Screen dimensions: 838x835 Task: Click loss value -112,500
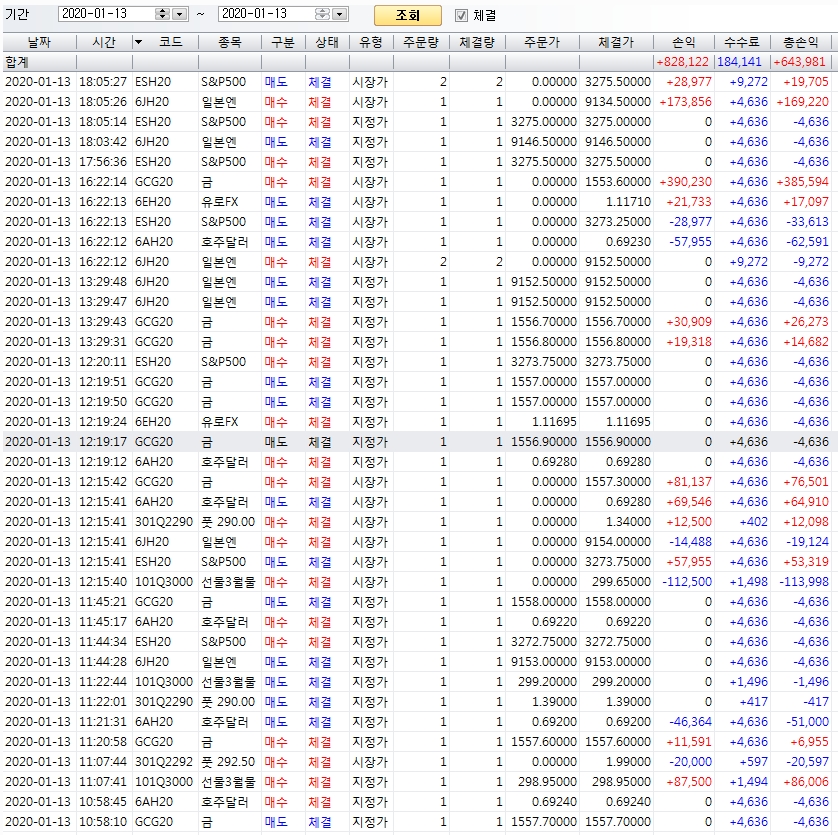tap(687, 582)
